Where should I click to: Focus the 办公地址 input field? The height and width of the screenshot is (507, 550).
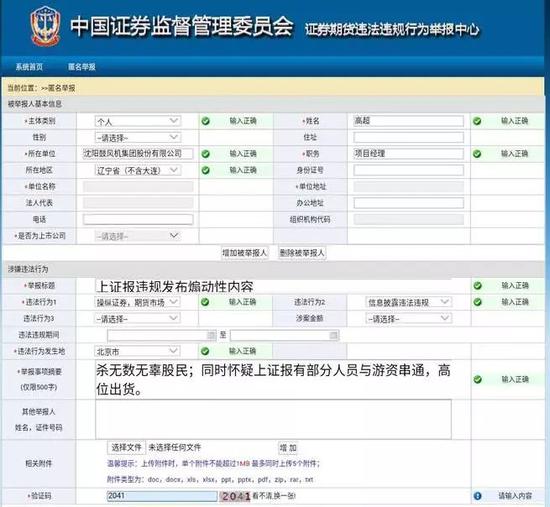408,203
